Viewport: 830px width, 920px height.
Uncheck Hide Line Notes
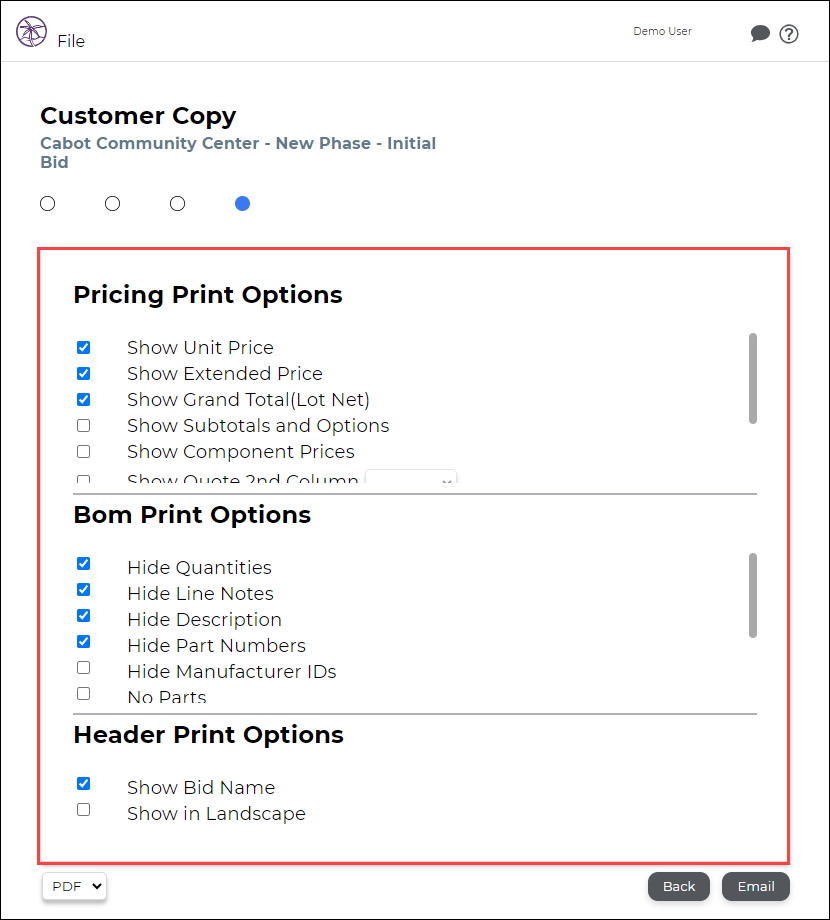pos(84,590)
